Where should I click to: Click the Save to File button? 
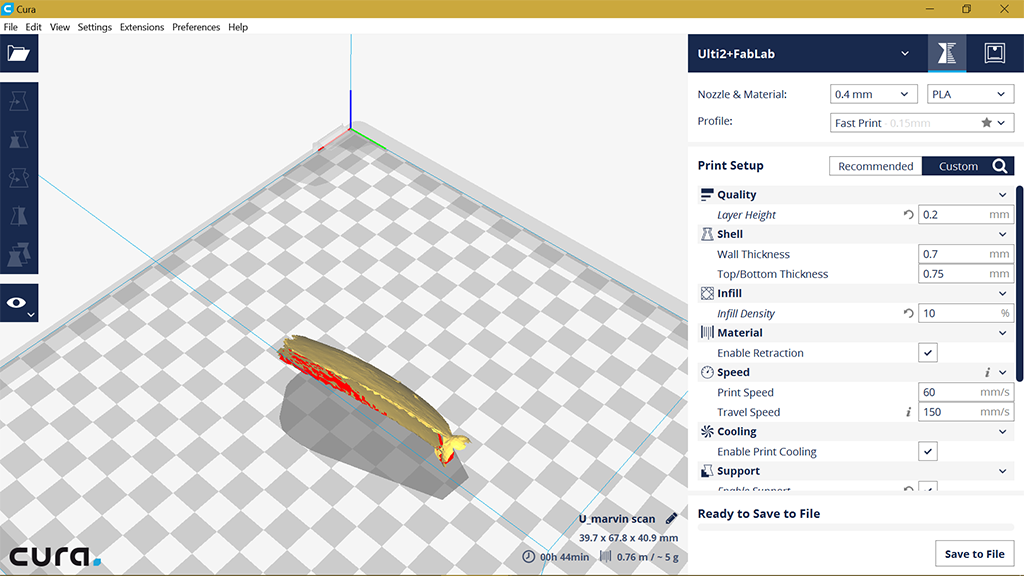coord(974,554)
